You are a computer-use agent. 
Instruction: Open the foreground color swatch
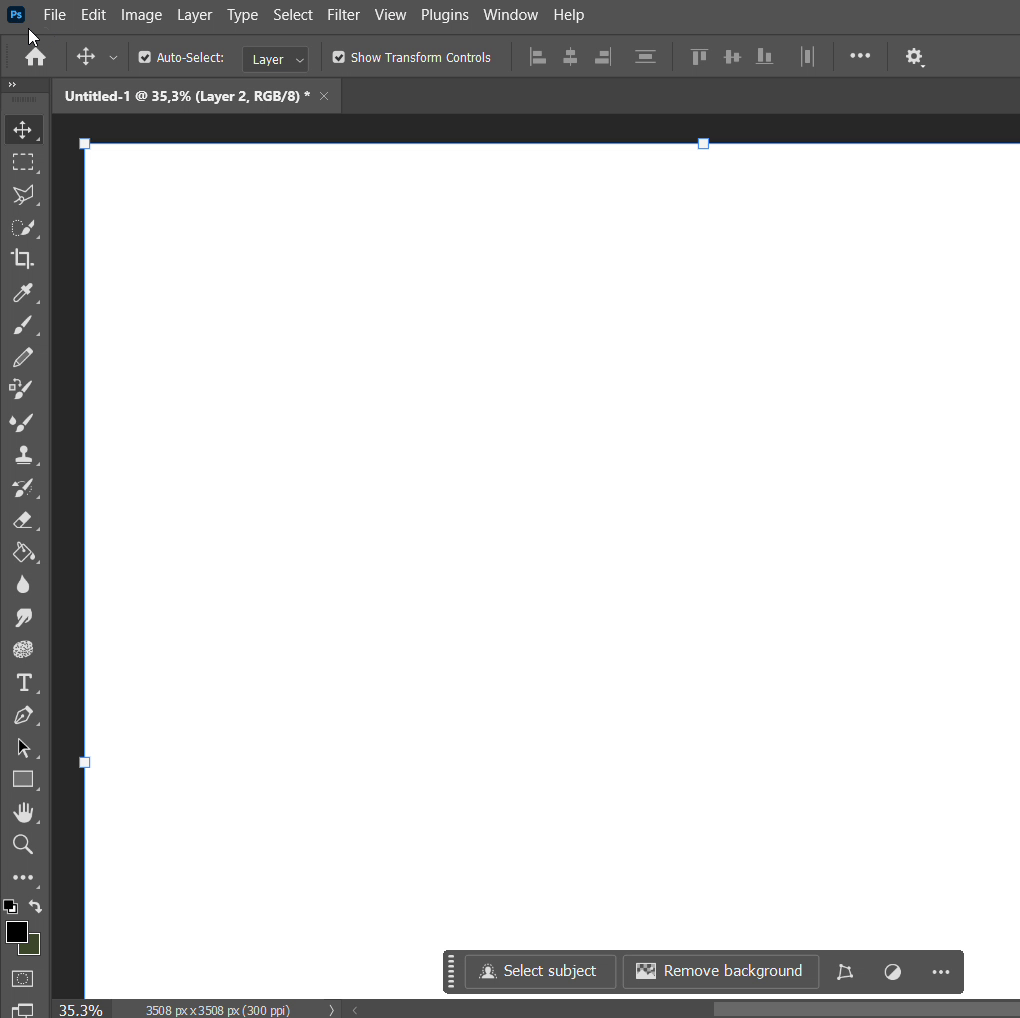pos(16,932)
